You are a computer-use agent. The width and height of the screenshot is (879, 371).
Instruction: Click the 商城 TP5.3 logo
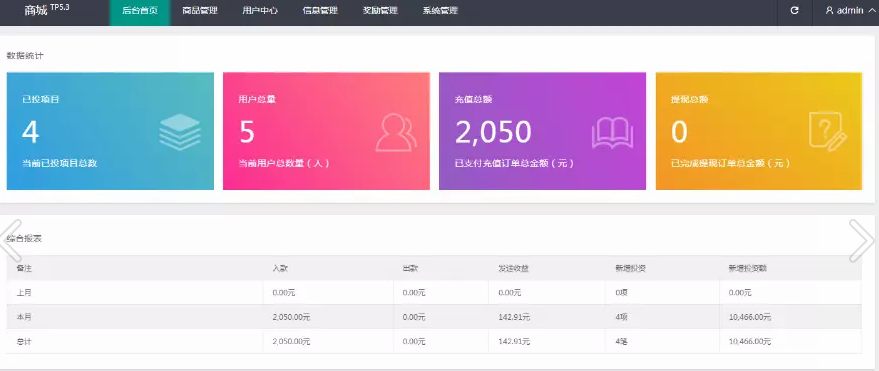47,10
